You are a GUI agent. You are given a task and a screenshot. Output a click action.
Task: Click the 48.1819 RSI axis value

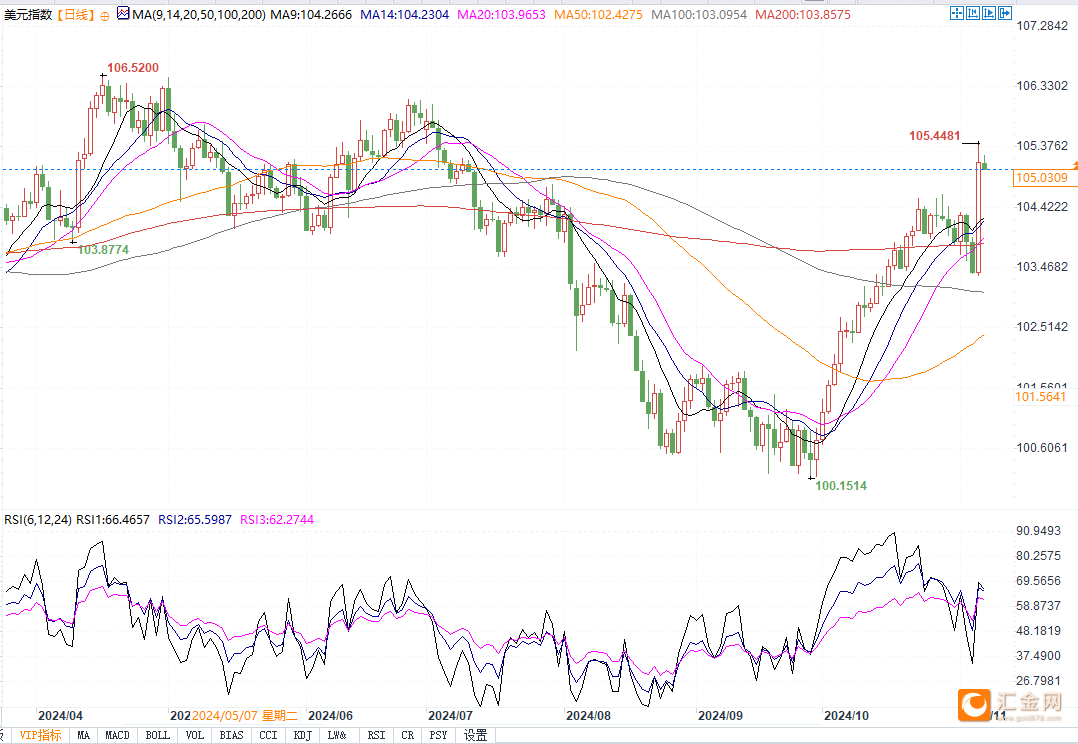coord(1038,631)
